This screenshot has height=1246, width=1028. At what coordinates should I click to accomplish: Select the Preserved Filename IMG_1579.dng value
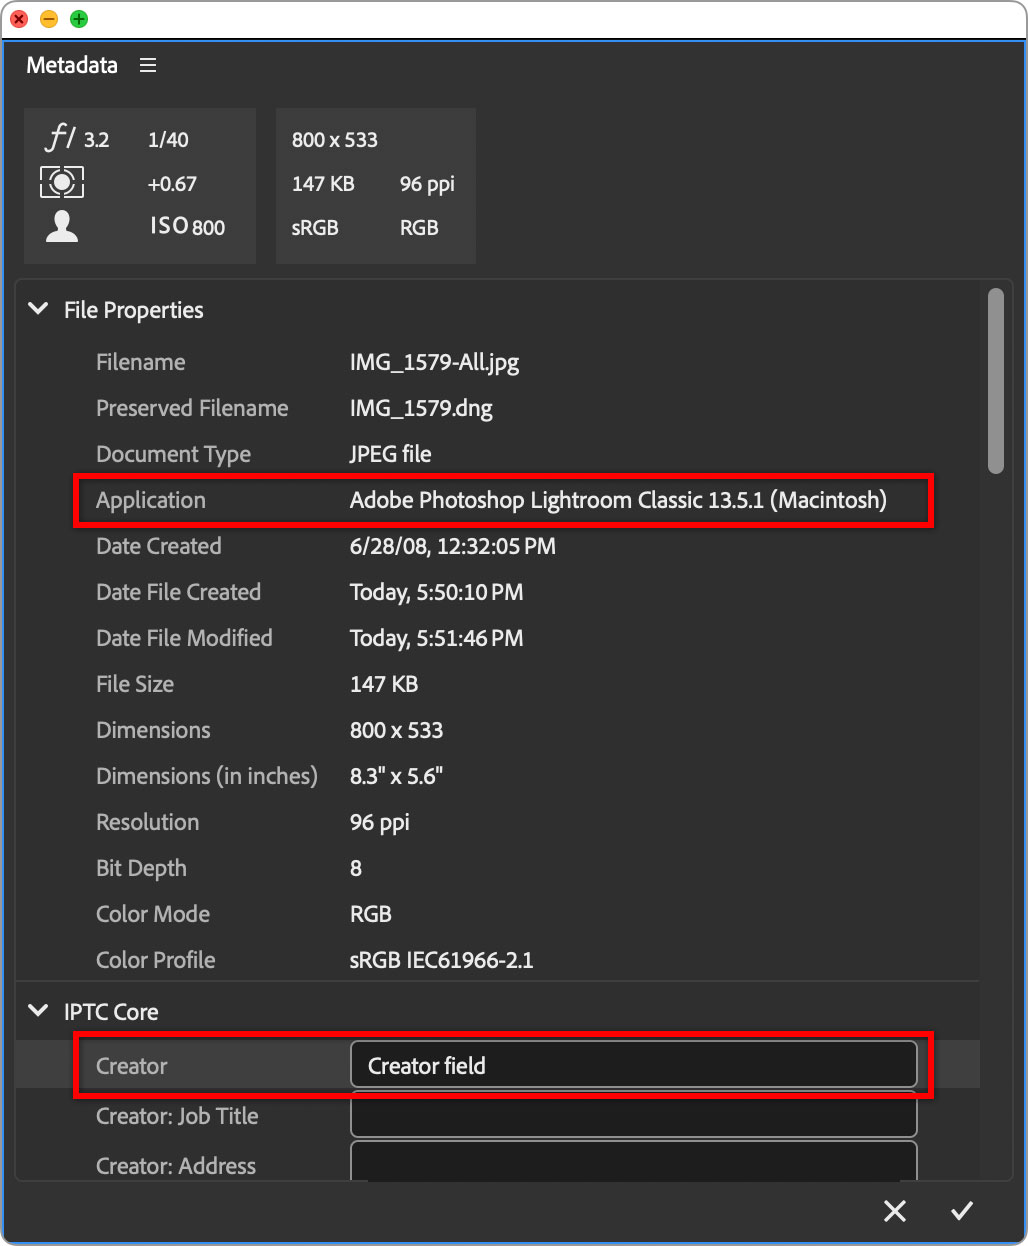(x=420, y=408)
